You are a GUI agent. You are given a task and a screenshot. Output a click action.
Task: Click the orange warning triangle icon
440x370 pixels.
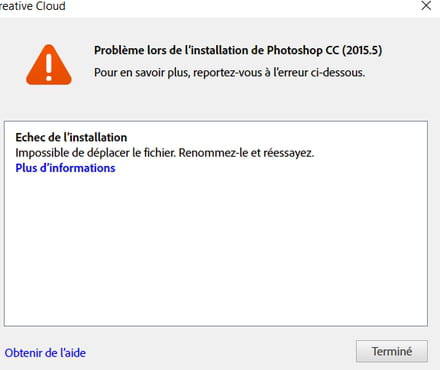click(49, 65)
